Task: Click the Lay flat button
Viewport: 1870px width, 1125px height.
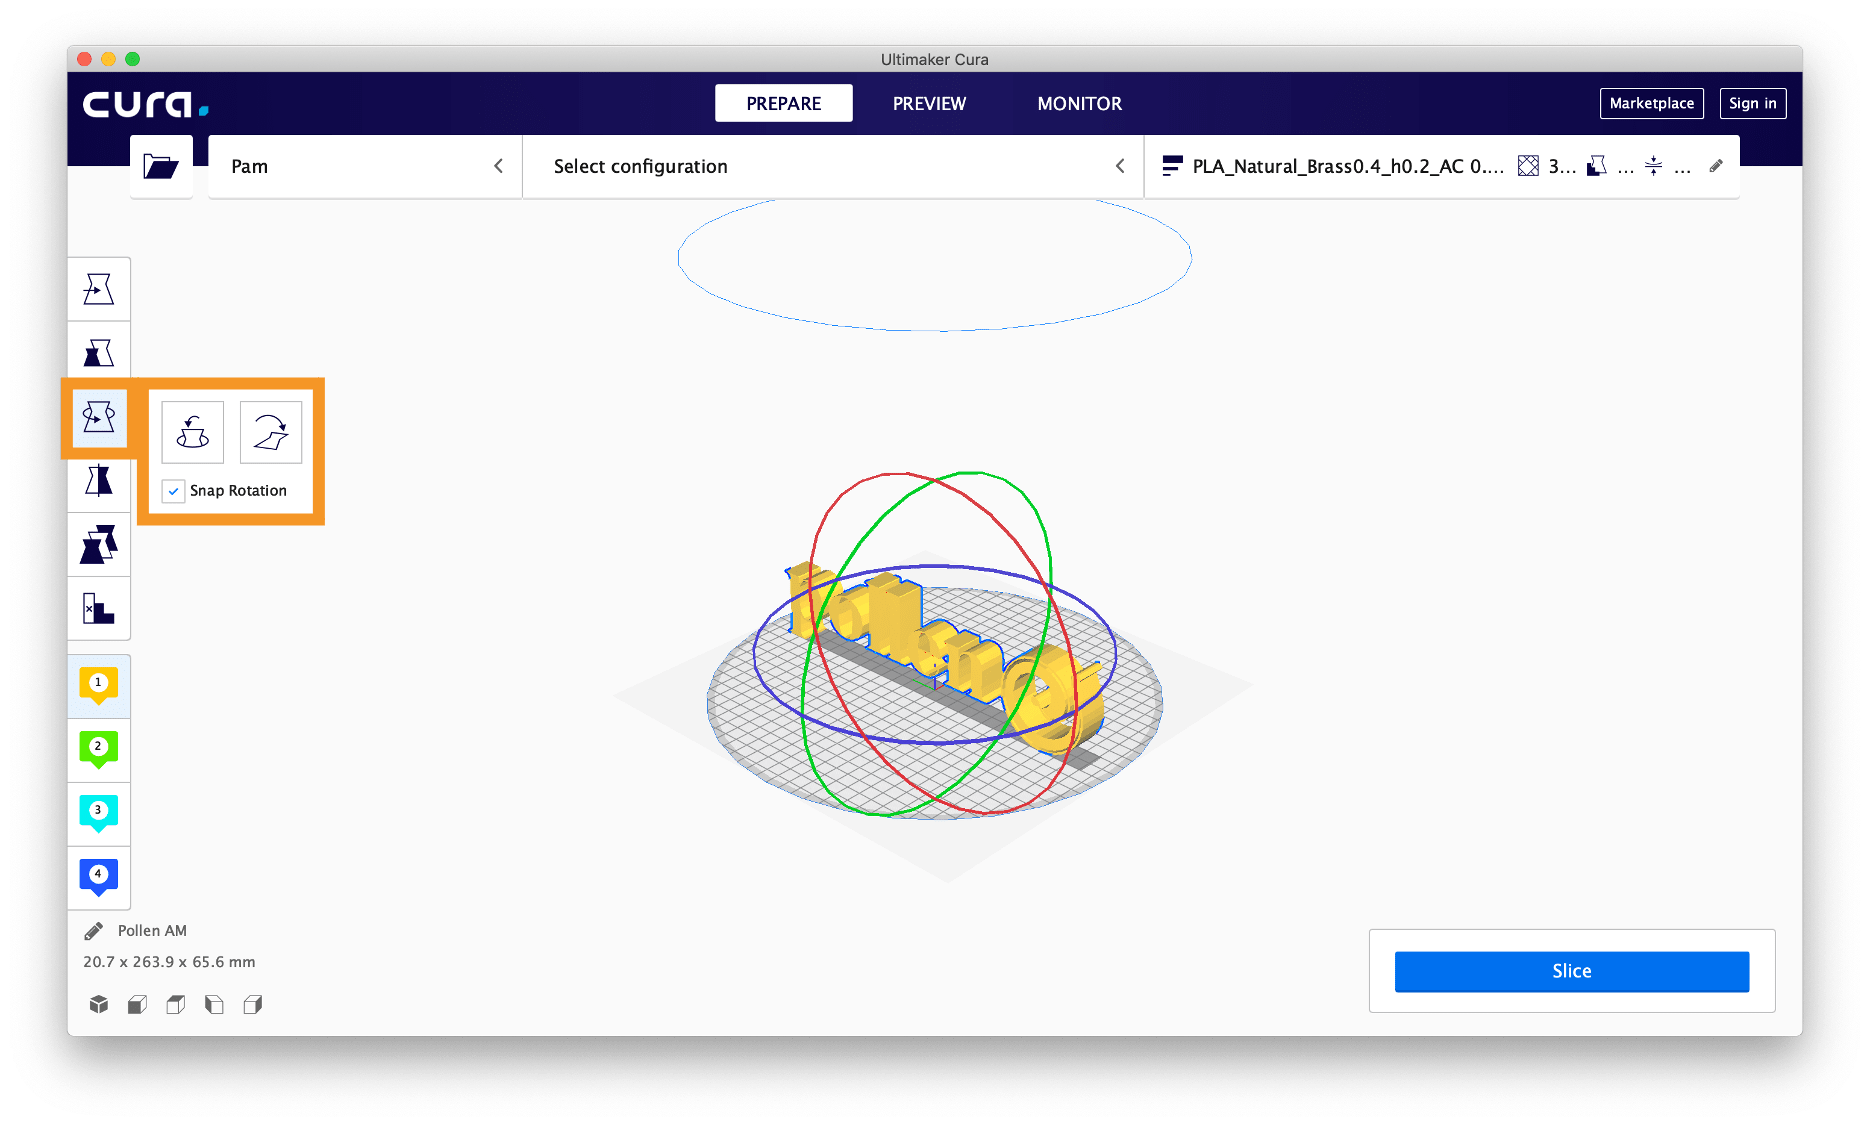Action: (271, 432)
